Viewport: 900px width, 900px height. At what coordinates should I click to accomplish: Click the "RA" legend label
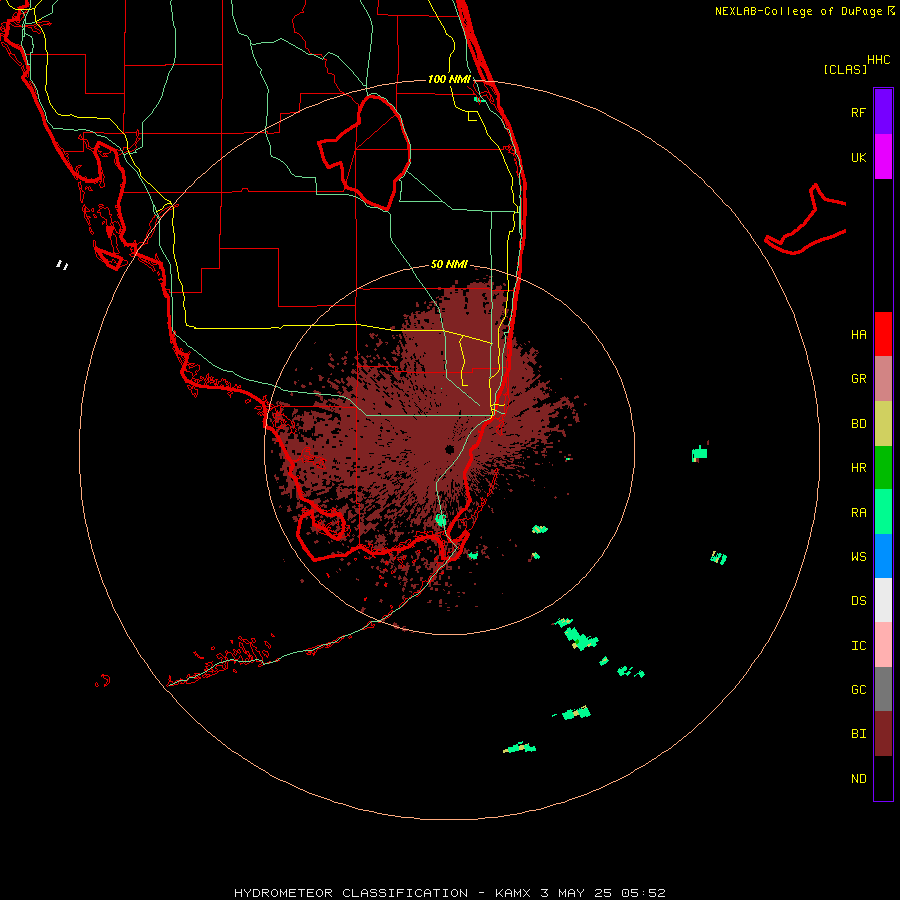click(858, 513)
